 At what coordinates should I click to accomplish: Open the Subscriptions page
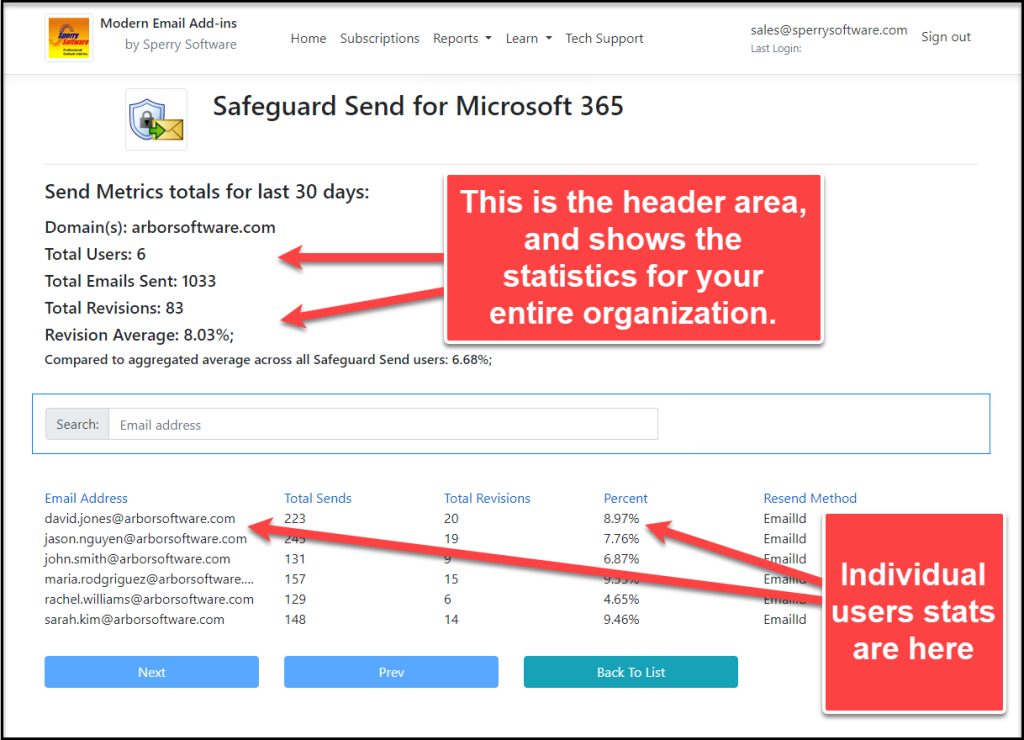coord(380,38)
